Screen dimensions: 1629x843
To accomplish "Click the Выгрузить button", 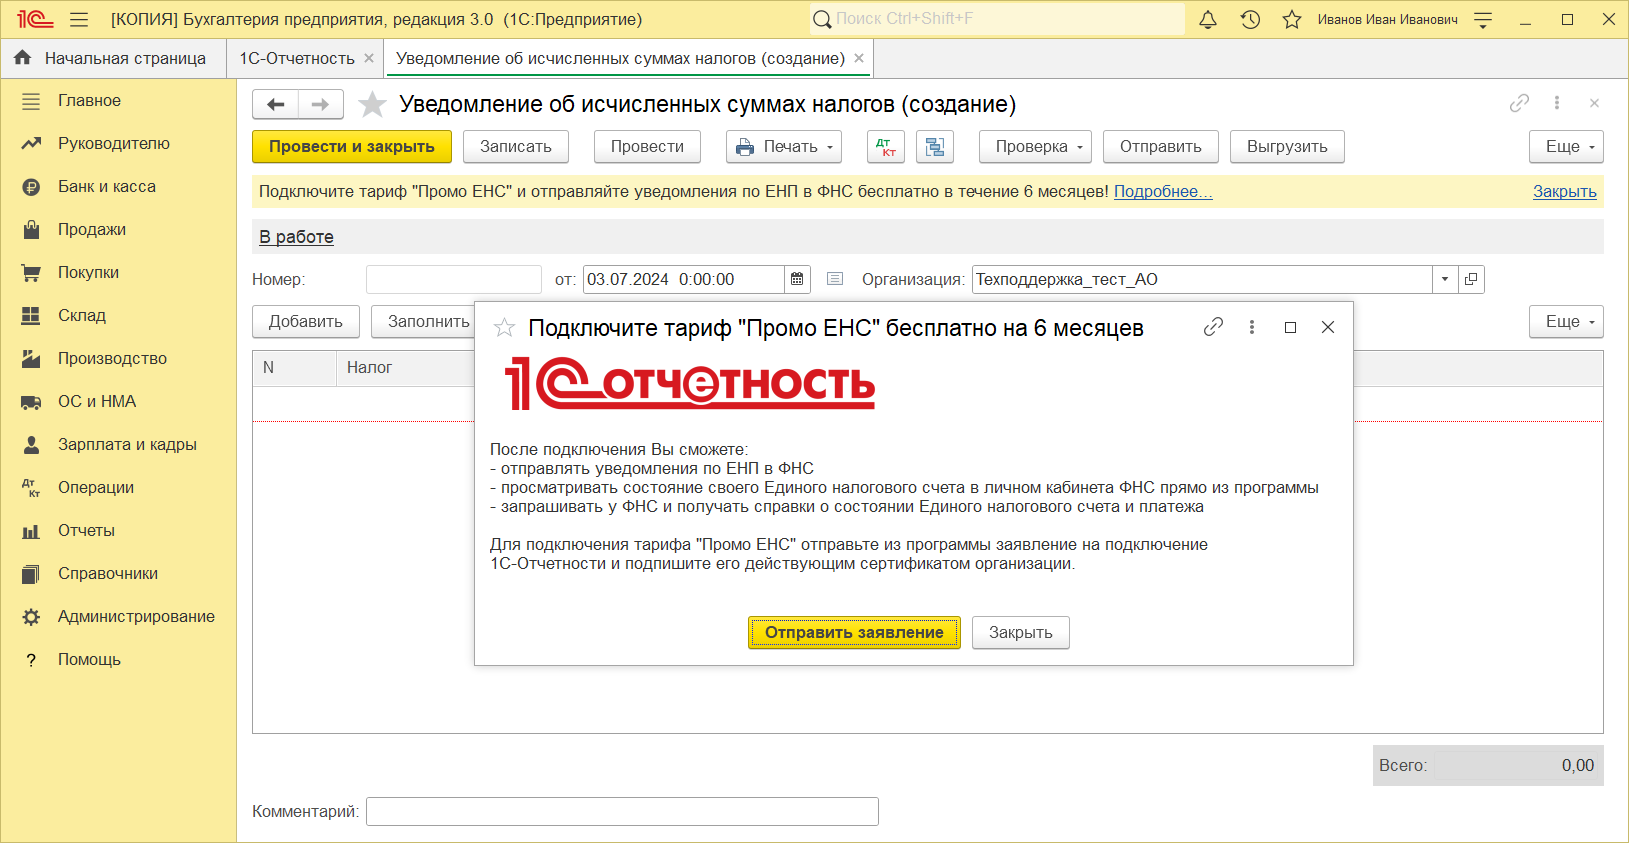I will (1287, 147).
